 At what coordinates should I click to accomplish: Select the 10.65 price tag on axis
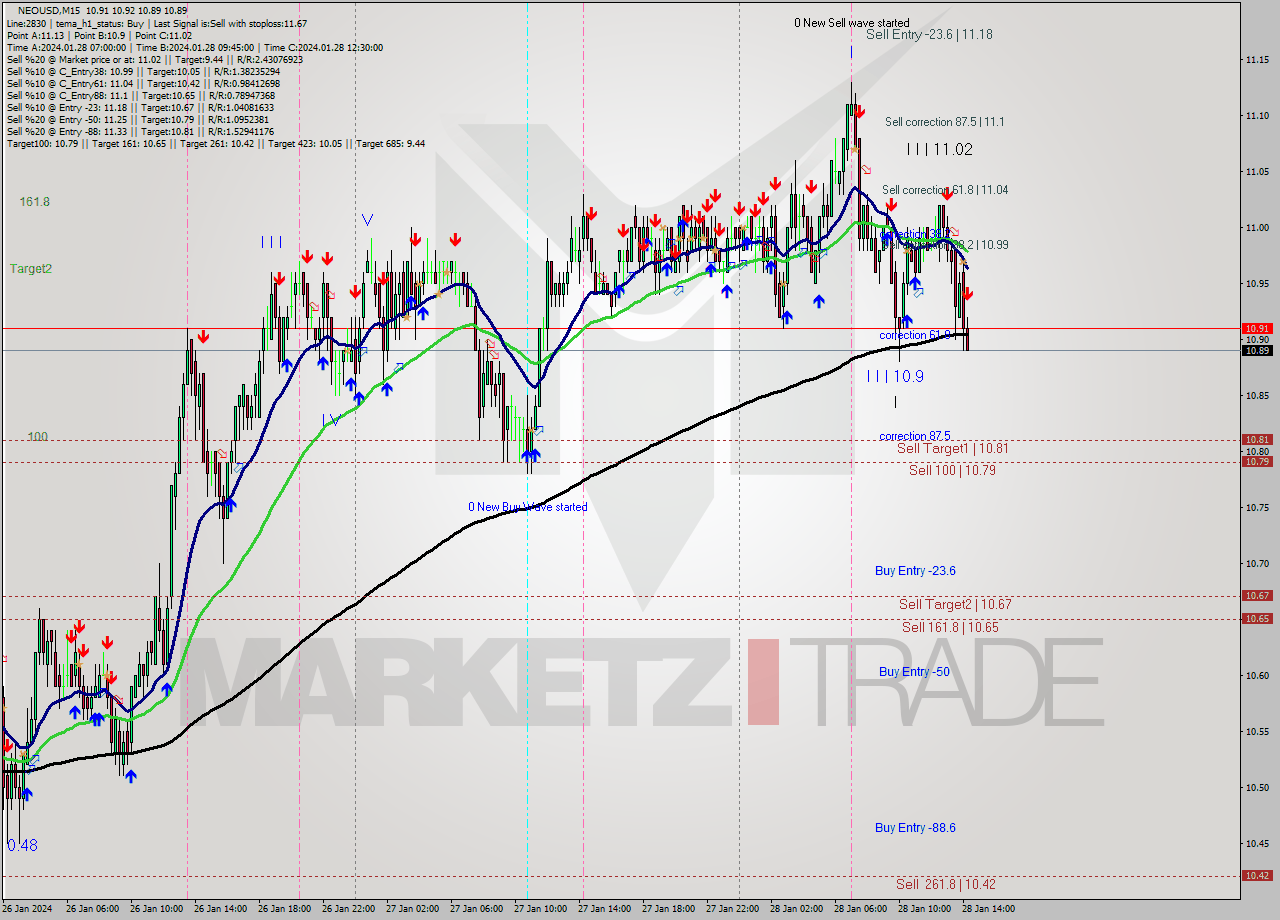[x=1257, y=618]
